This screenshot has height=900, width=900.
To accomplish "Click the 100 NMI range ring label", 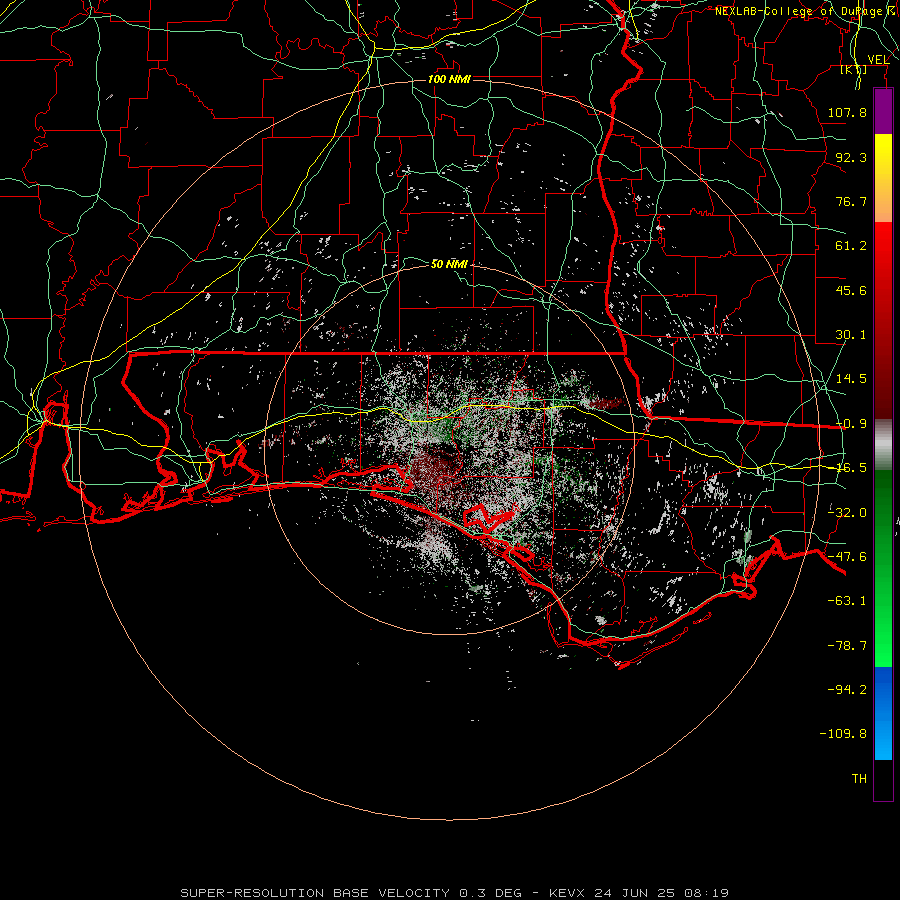I will click(449, 79).
